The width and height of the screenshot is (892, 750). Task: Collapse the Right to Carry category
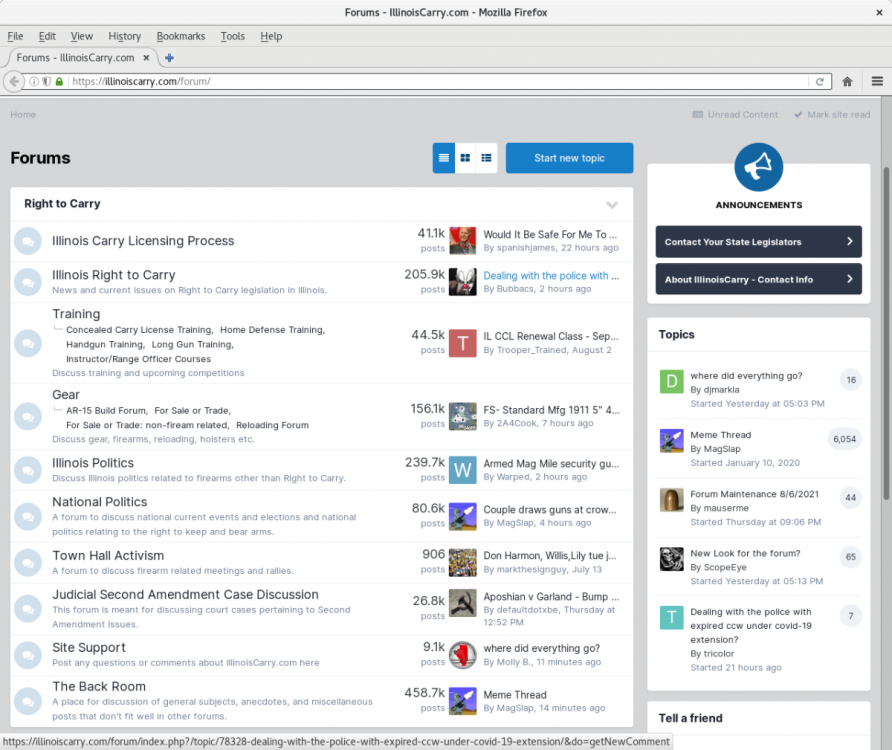click(x=612, y=205)
